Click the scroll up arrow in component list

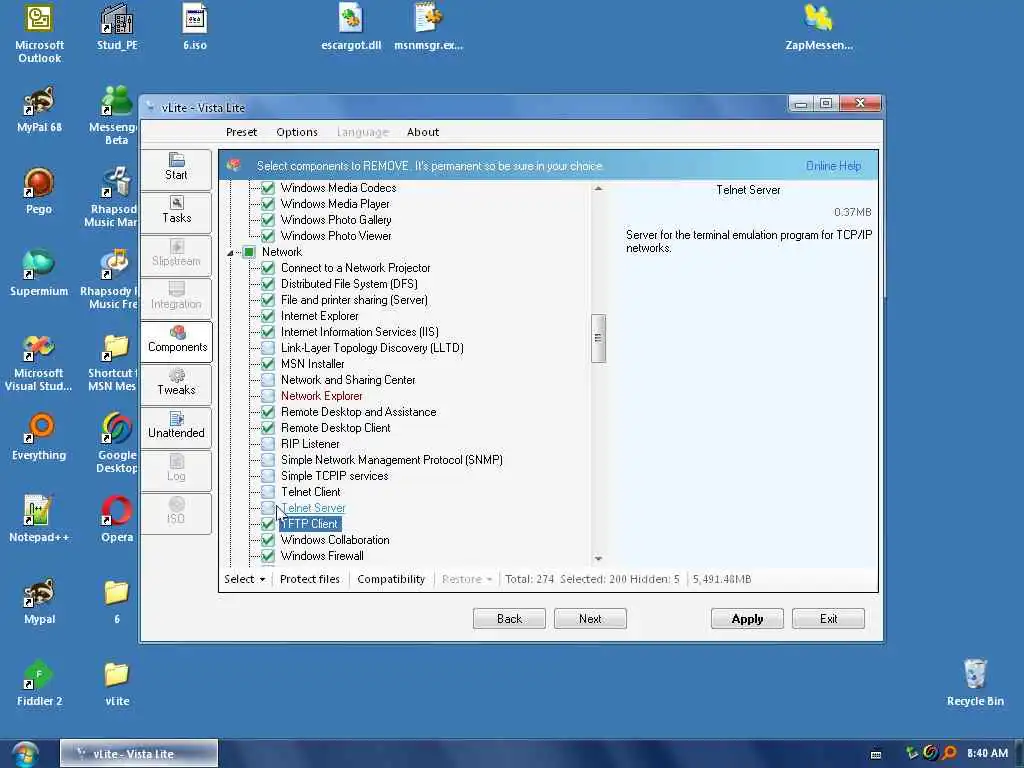click(598, 189)
